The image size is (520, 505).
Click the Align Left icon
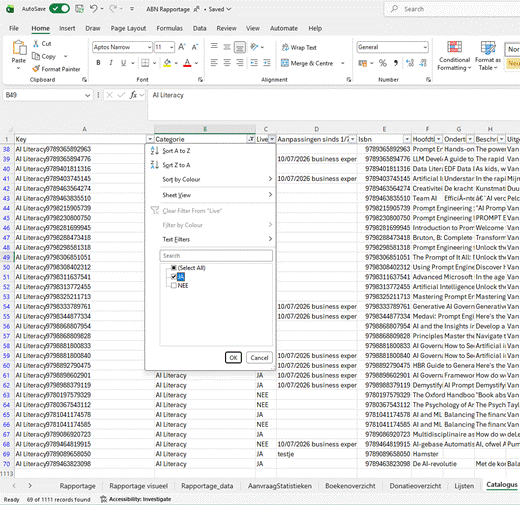(214, 63)
